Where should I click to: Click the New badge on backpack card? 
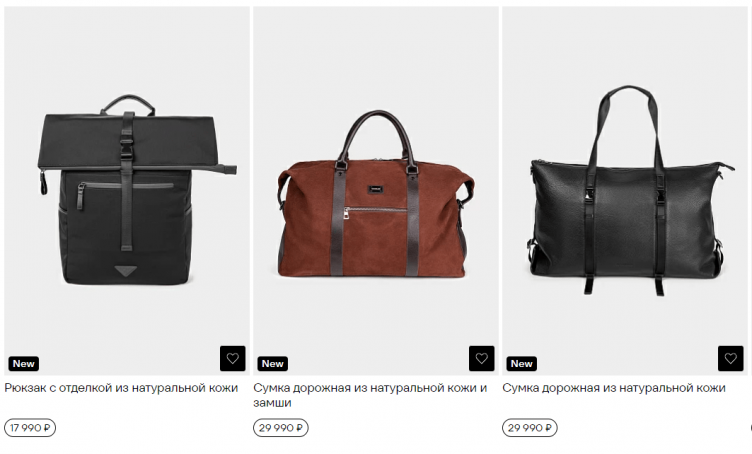pos(24,363)
